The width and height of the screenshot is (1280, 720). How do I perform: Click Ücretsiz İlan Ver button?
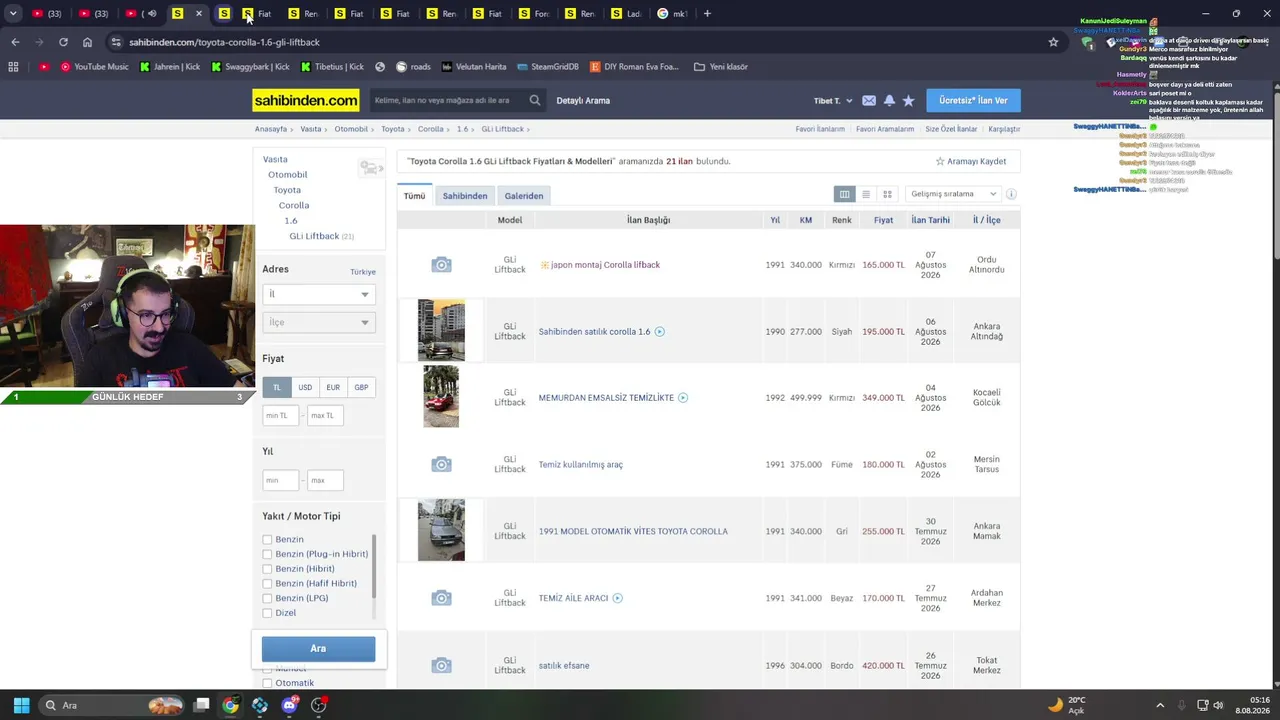point(974,101)
